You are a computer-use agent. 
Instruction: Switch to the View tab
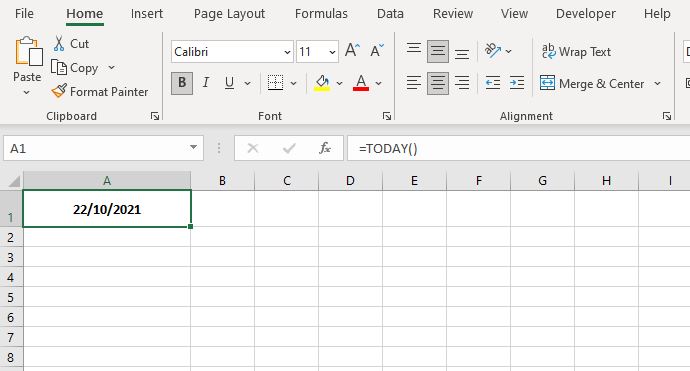pos(514,14)
